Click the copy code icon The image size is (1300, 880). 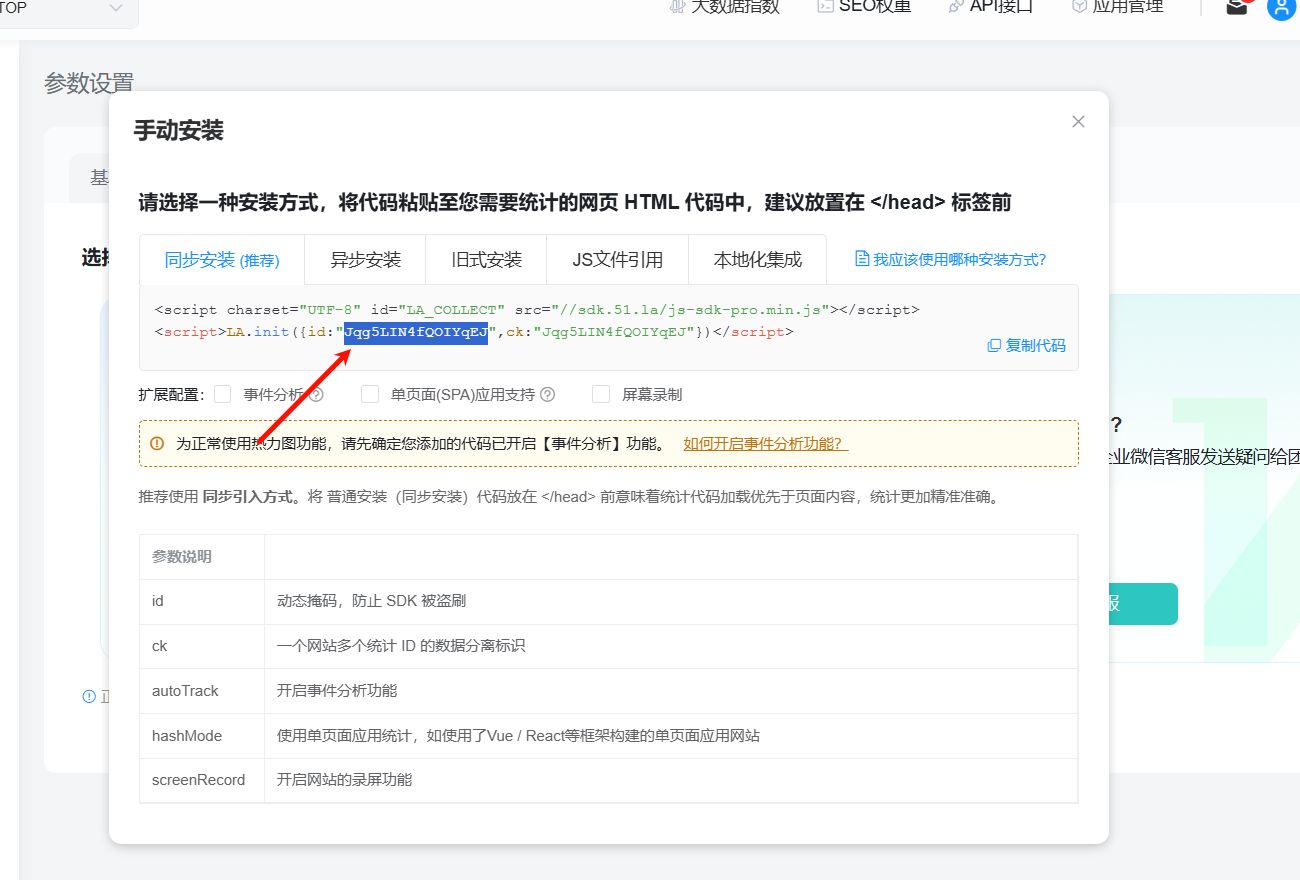[x=994, y=346]
